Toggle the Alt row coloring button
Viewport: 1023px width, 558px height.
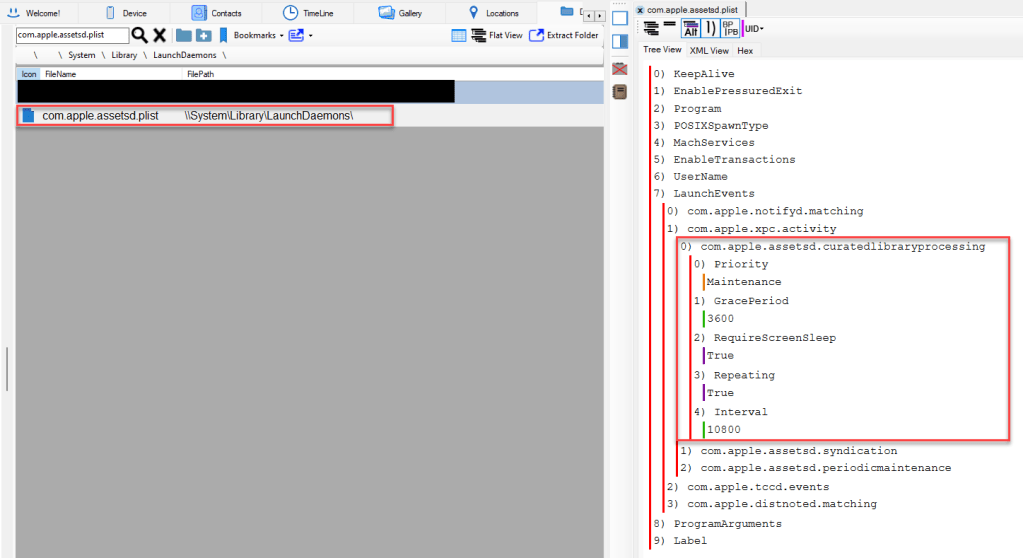point(690,28)
